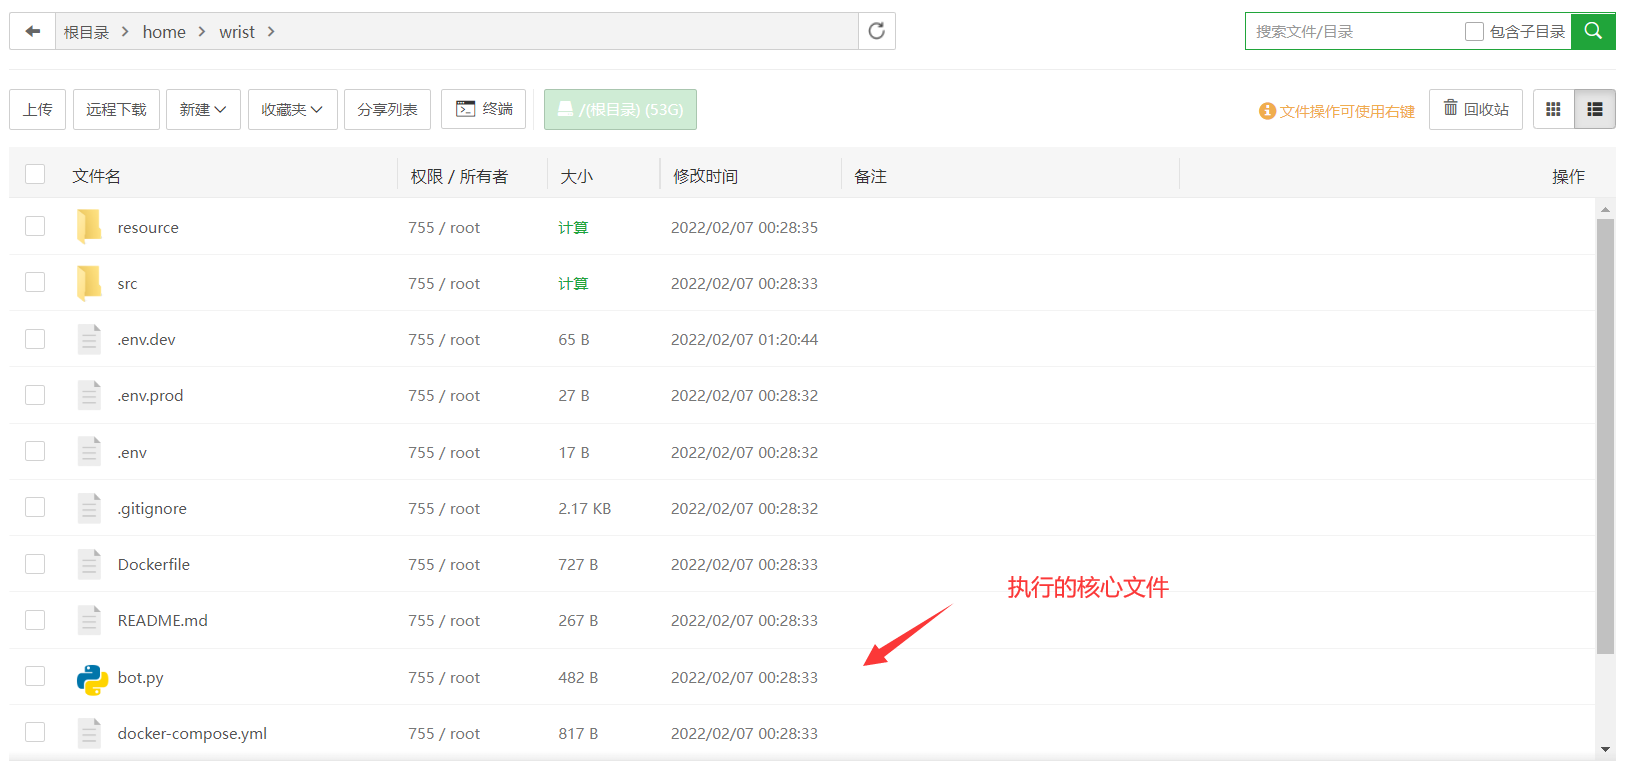
Task: Open the 分享列表 share list
Action: click(387, 109)
